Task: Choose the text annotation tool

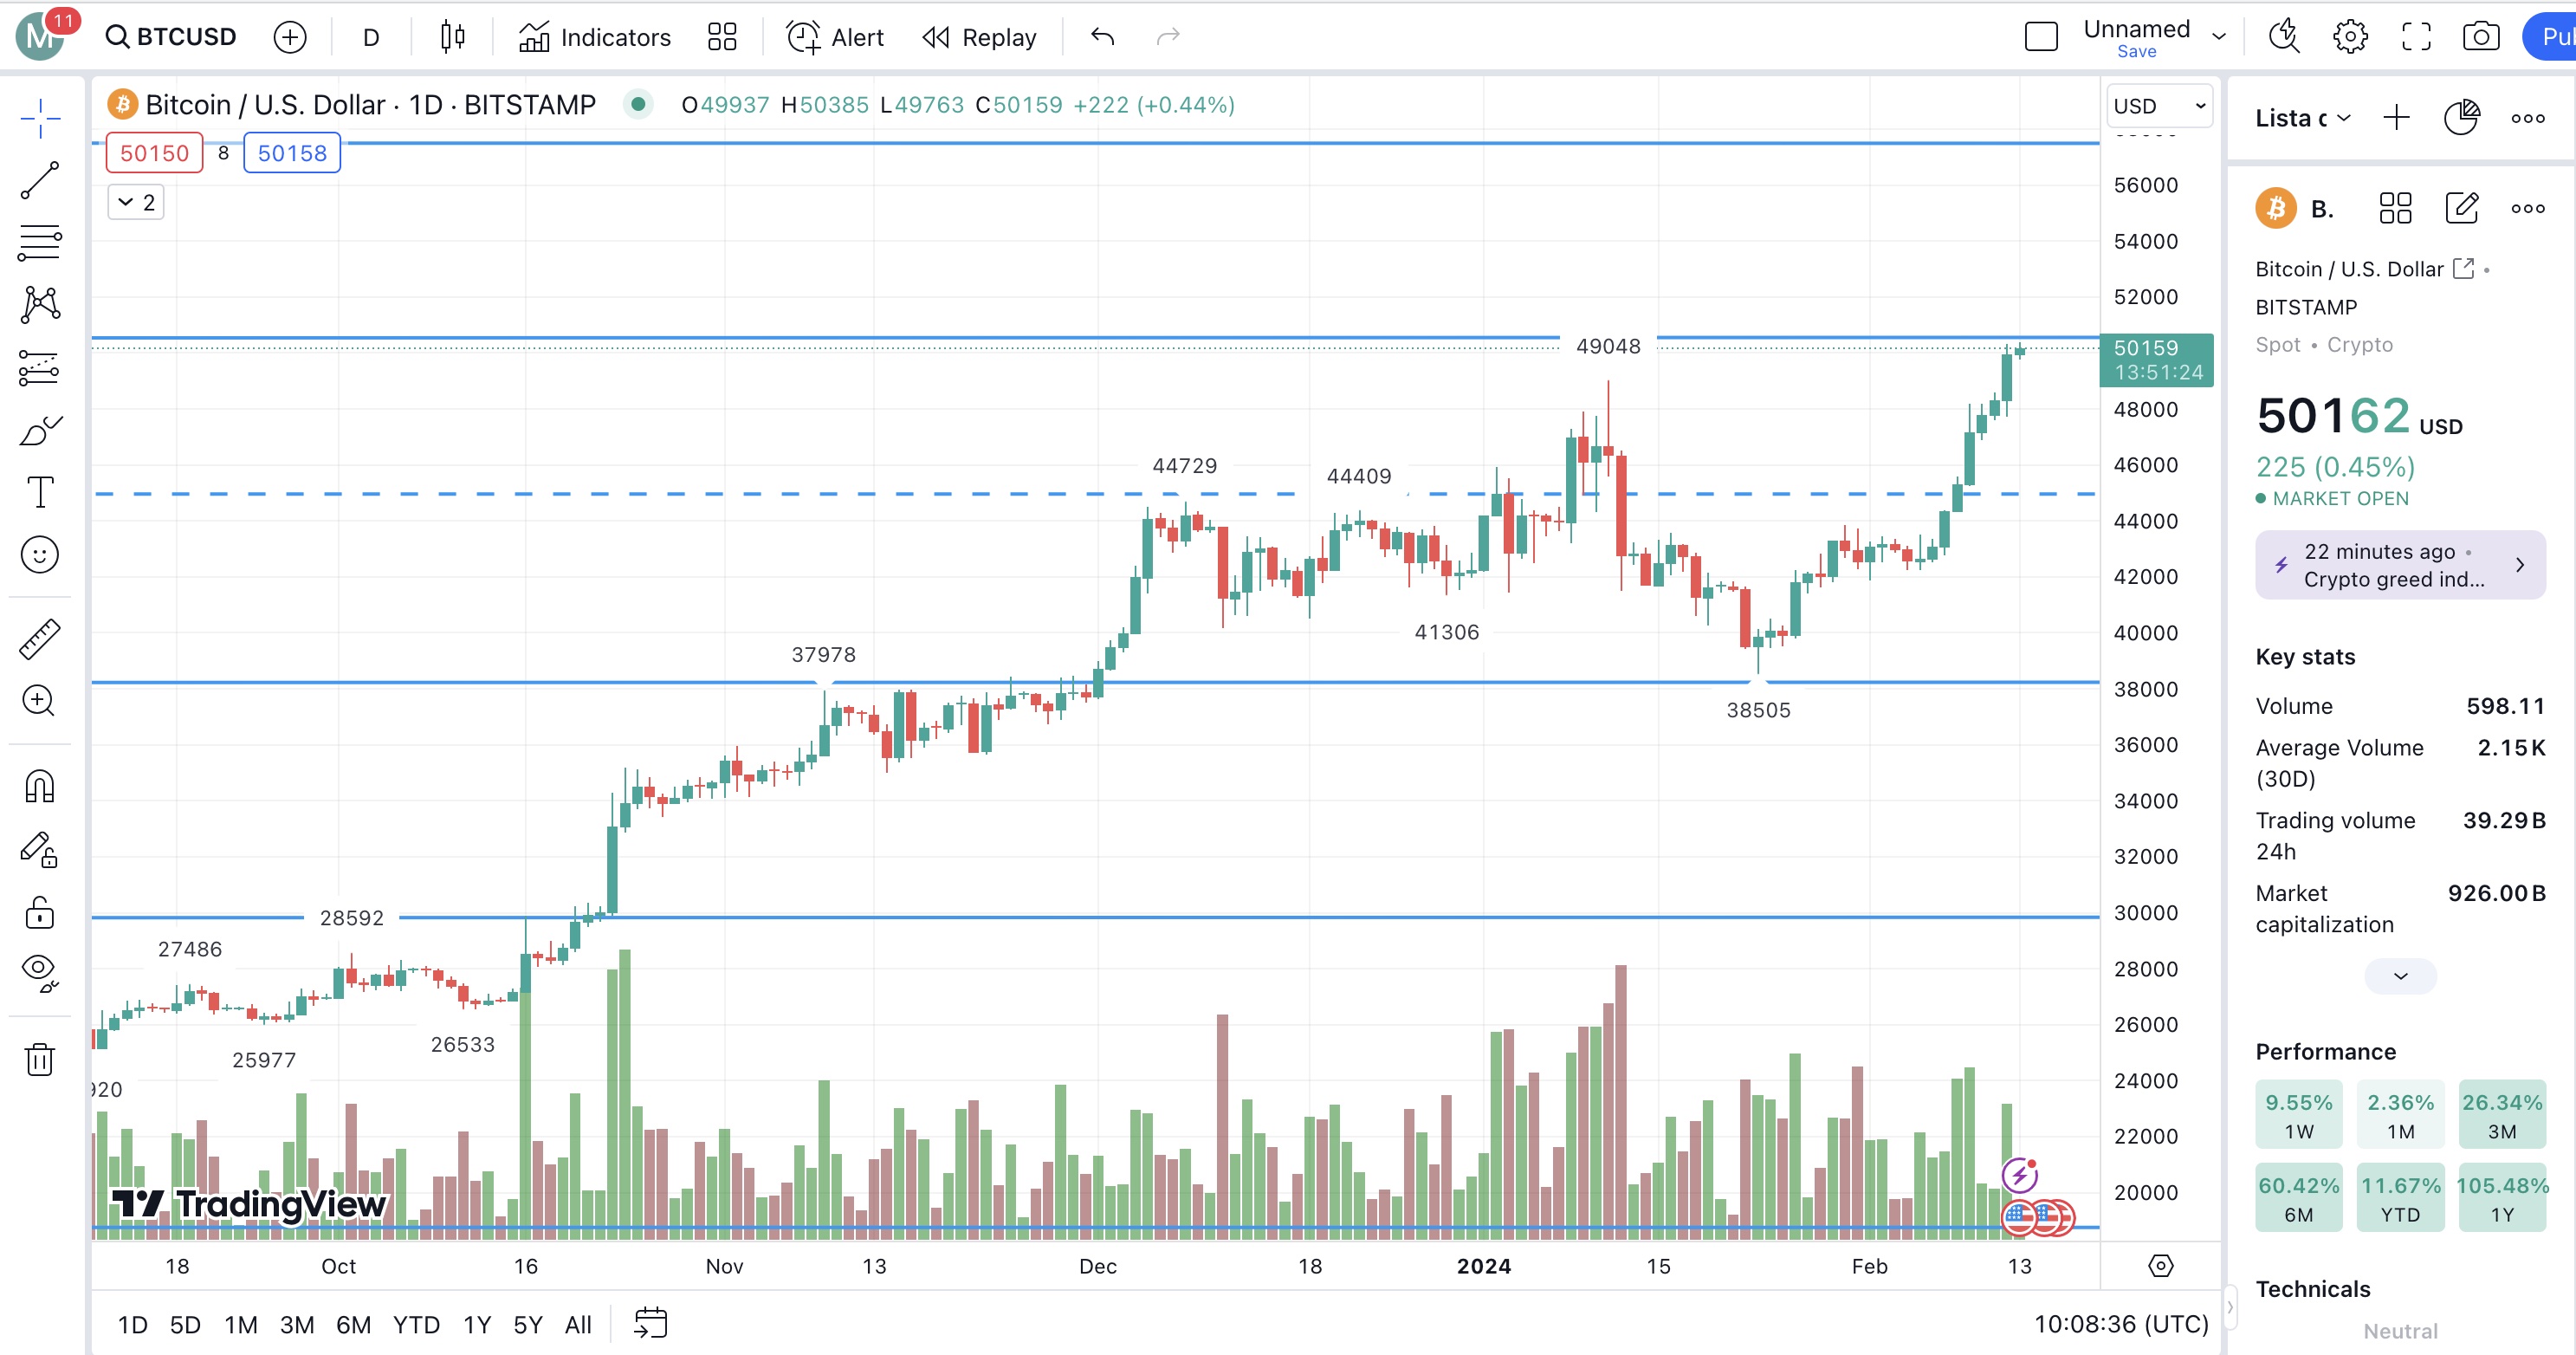Action: coord(40,492)
